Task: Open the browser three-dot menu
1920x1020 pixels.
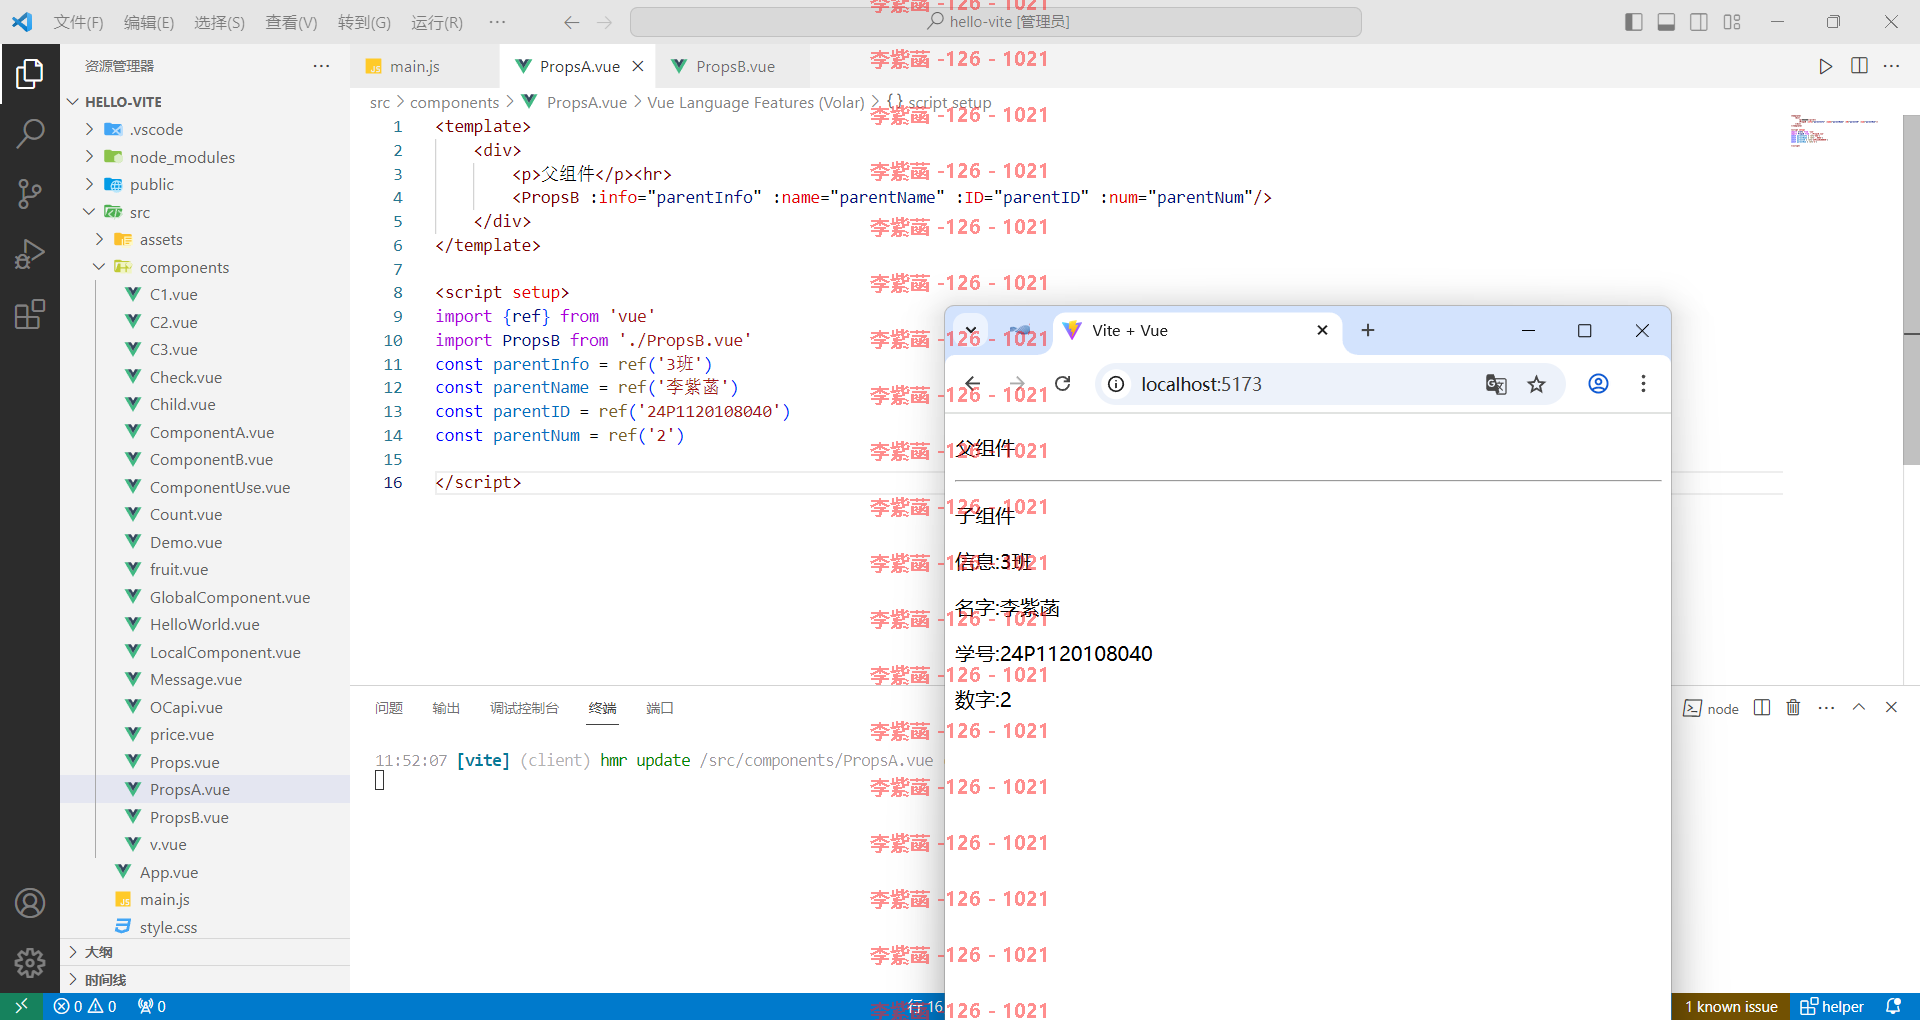Action: coord(1643,384)
